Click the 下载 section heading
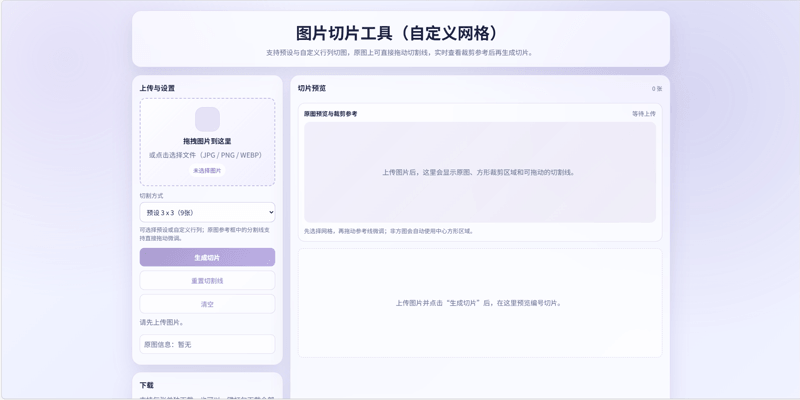Image resolution: width=800 pixels, height=400 pixels. click(146, 385)
